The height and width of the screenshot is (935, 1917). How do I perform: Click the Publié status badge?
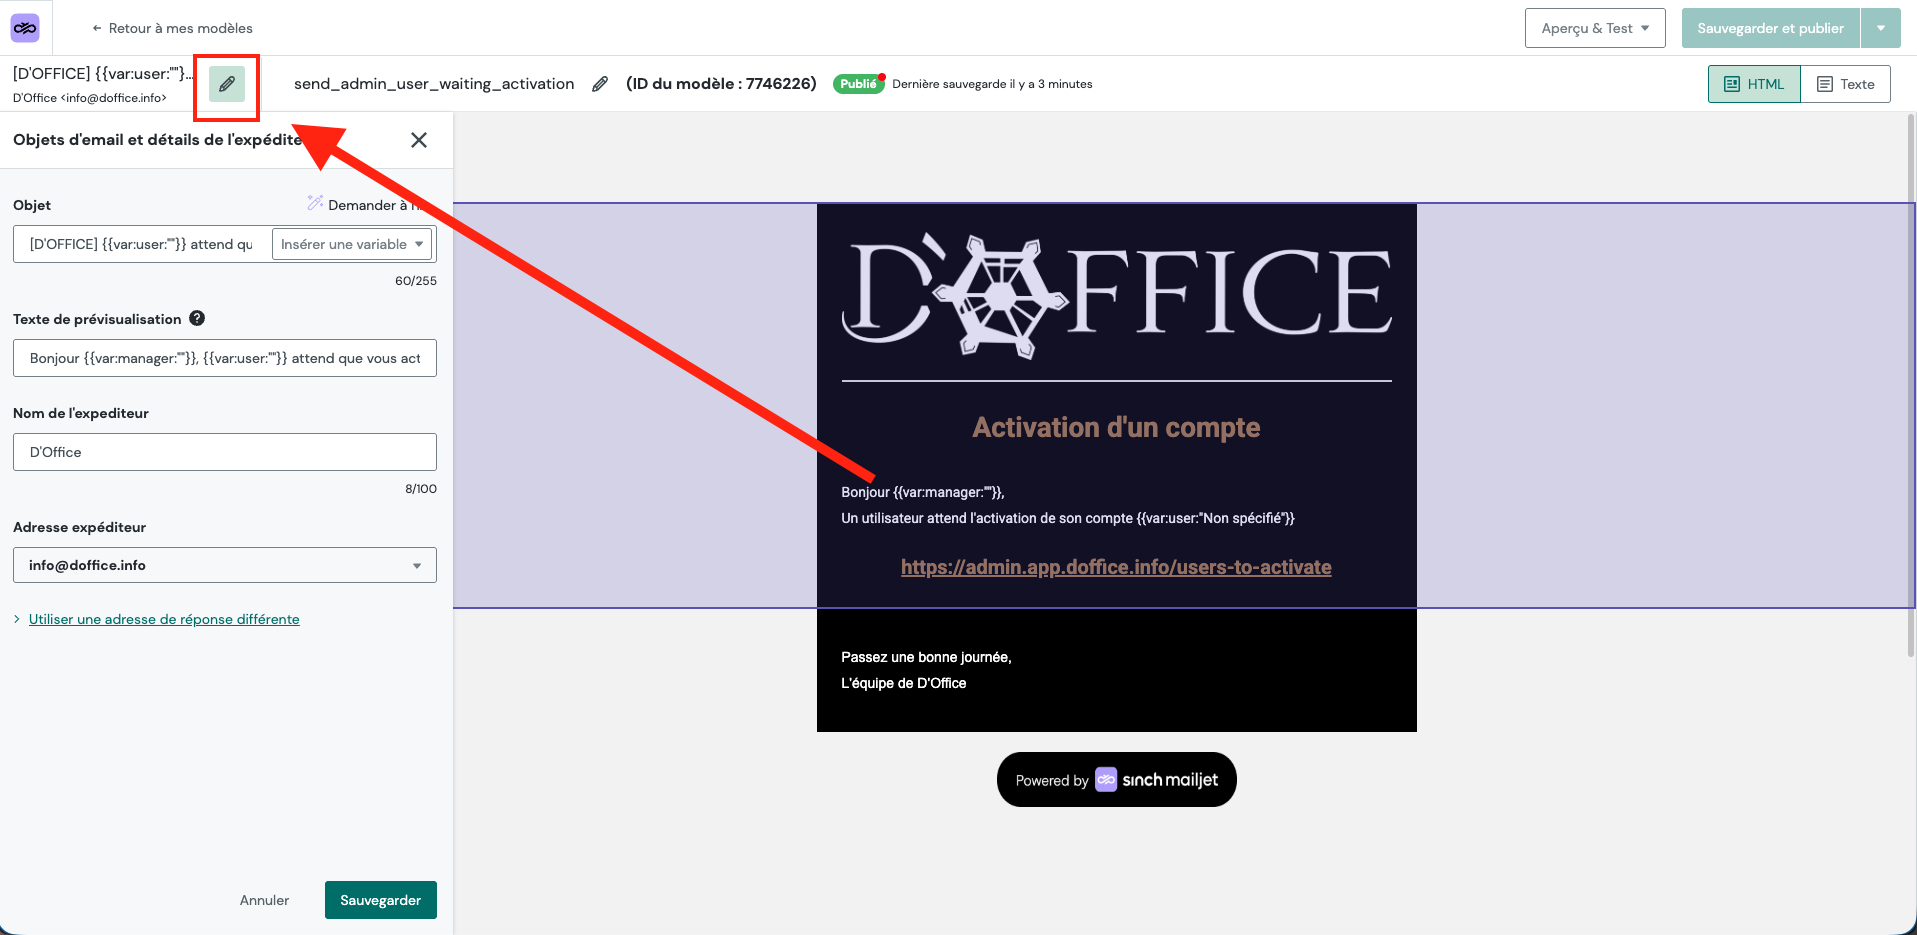tap(858, 84)
